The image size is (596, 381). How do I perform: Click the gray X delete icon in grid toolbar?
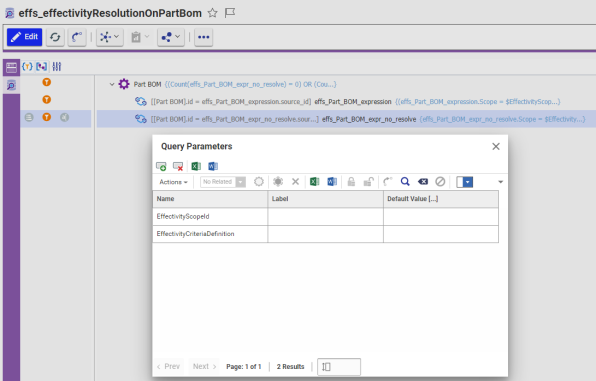click(x=295, y=182)
